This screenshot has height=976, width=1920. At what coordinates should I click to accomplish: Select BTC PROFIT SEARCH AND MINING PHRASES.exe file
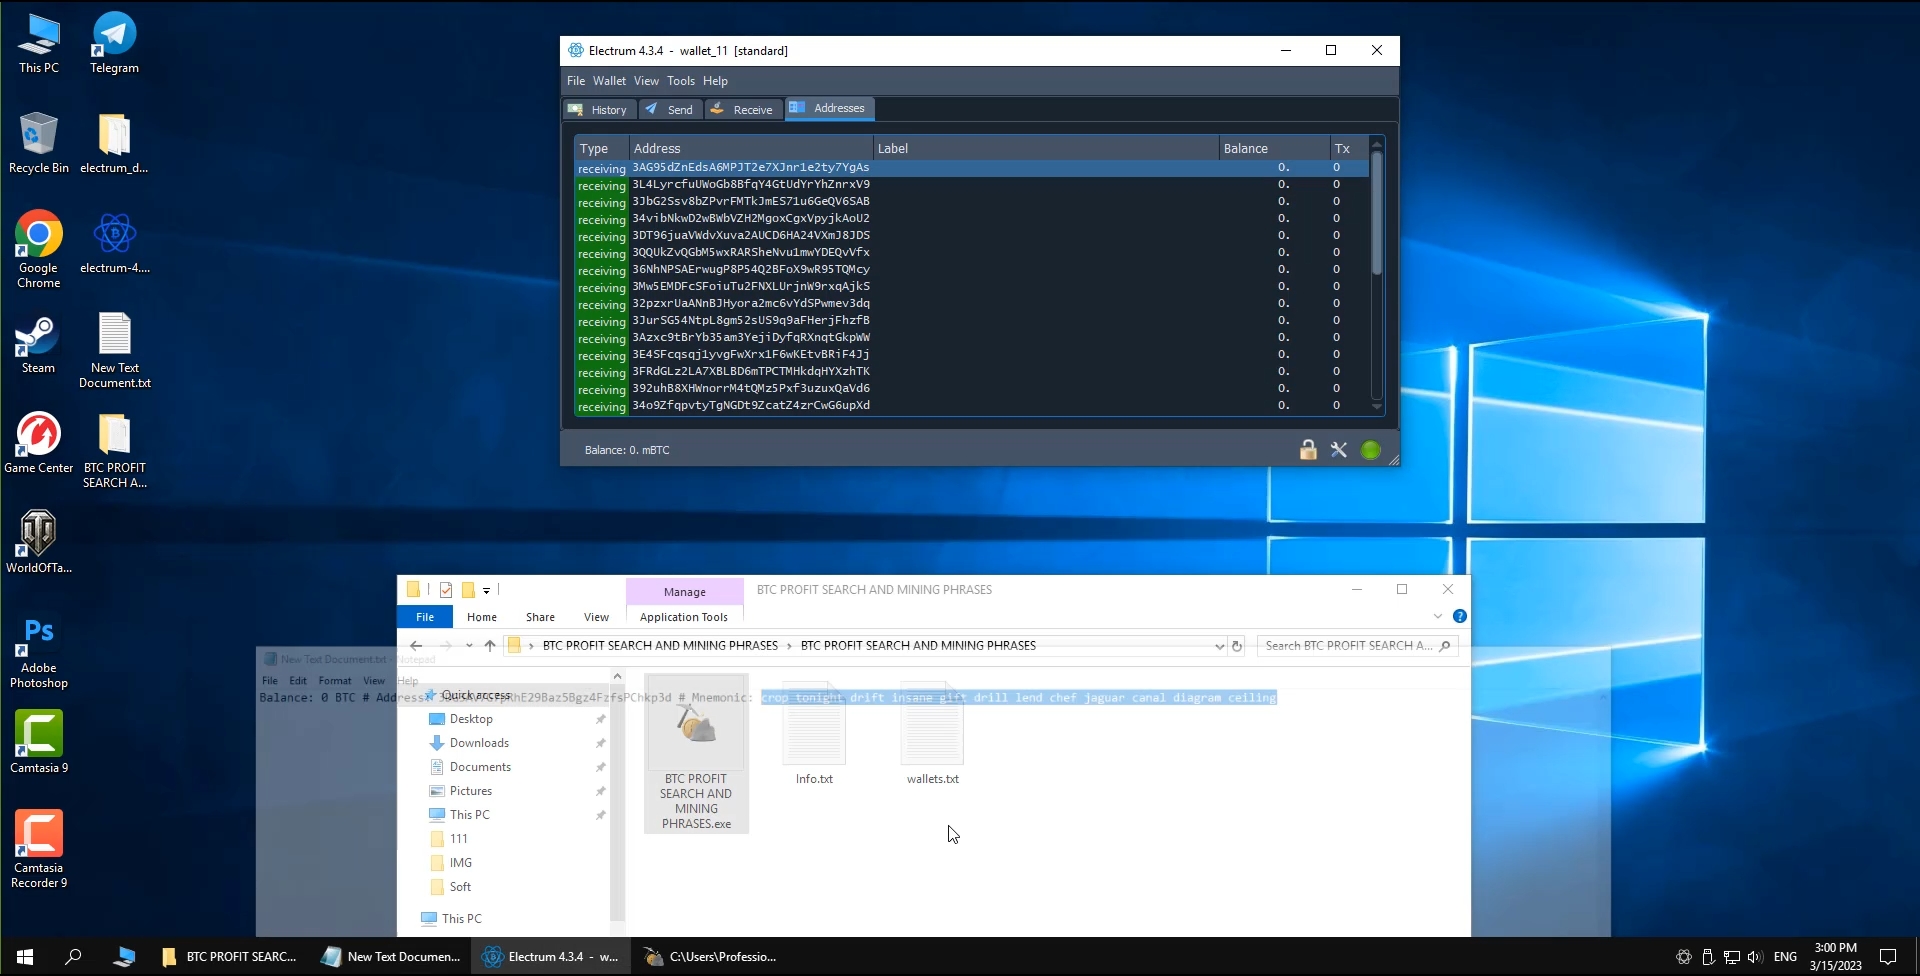[696, 755]
